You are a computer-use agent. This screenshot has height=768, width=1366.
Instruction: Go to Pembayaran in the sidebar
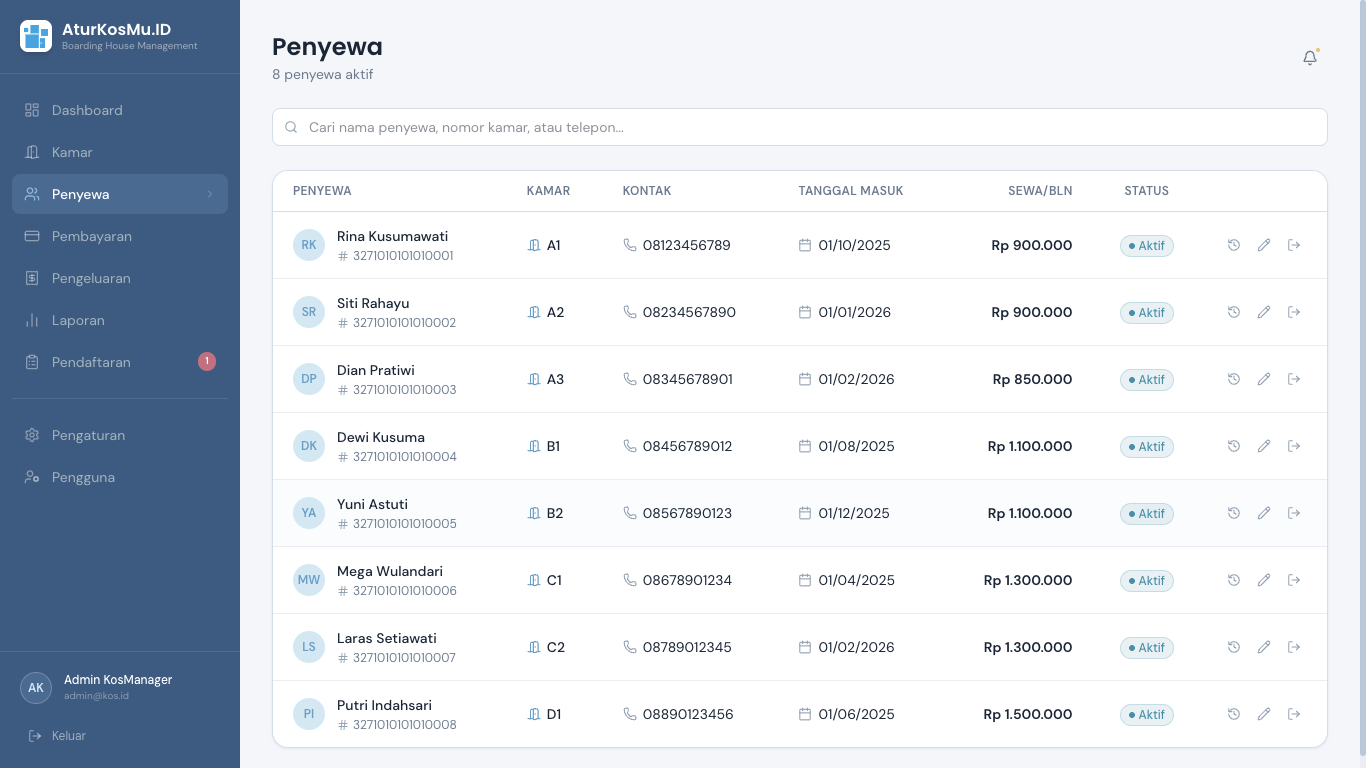91,236
